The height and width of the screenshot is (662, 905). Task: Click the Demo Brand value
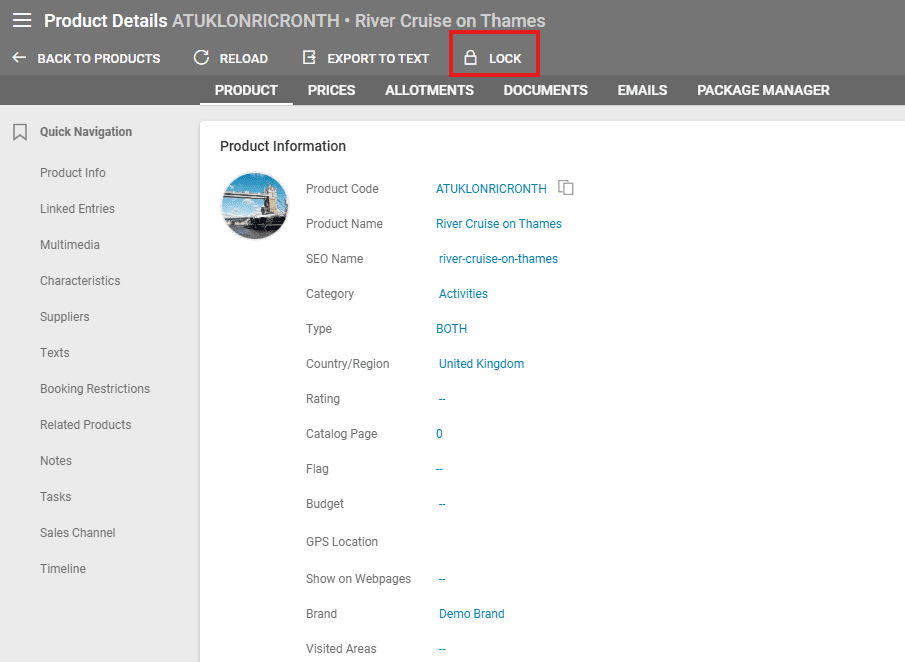[472, 614]
